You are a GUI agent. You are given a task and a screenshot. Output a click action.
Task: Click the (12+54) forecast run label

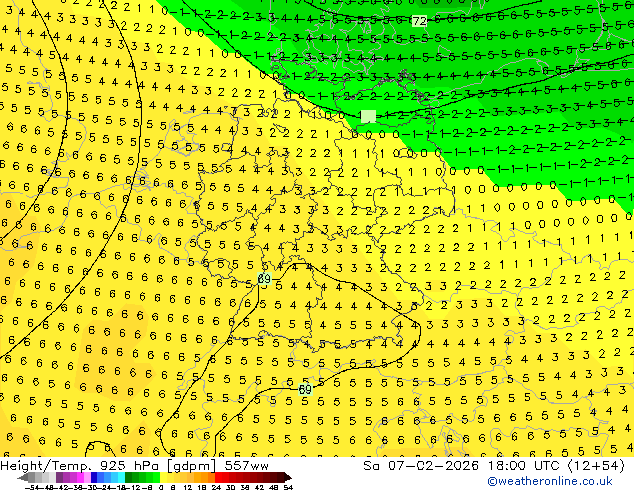[596, 466]
